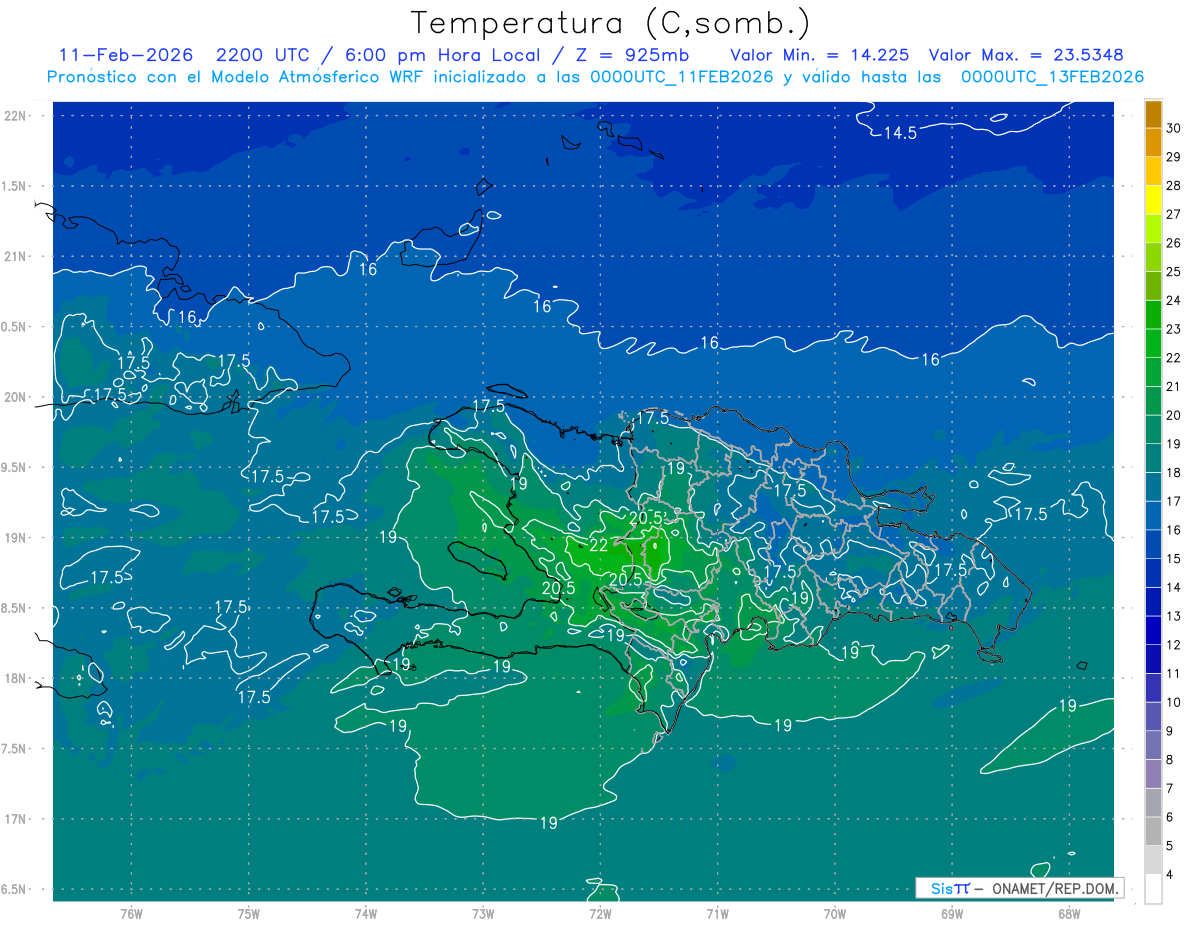Click the white swatch below 4 in legend

coord(1154,888)
